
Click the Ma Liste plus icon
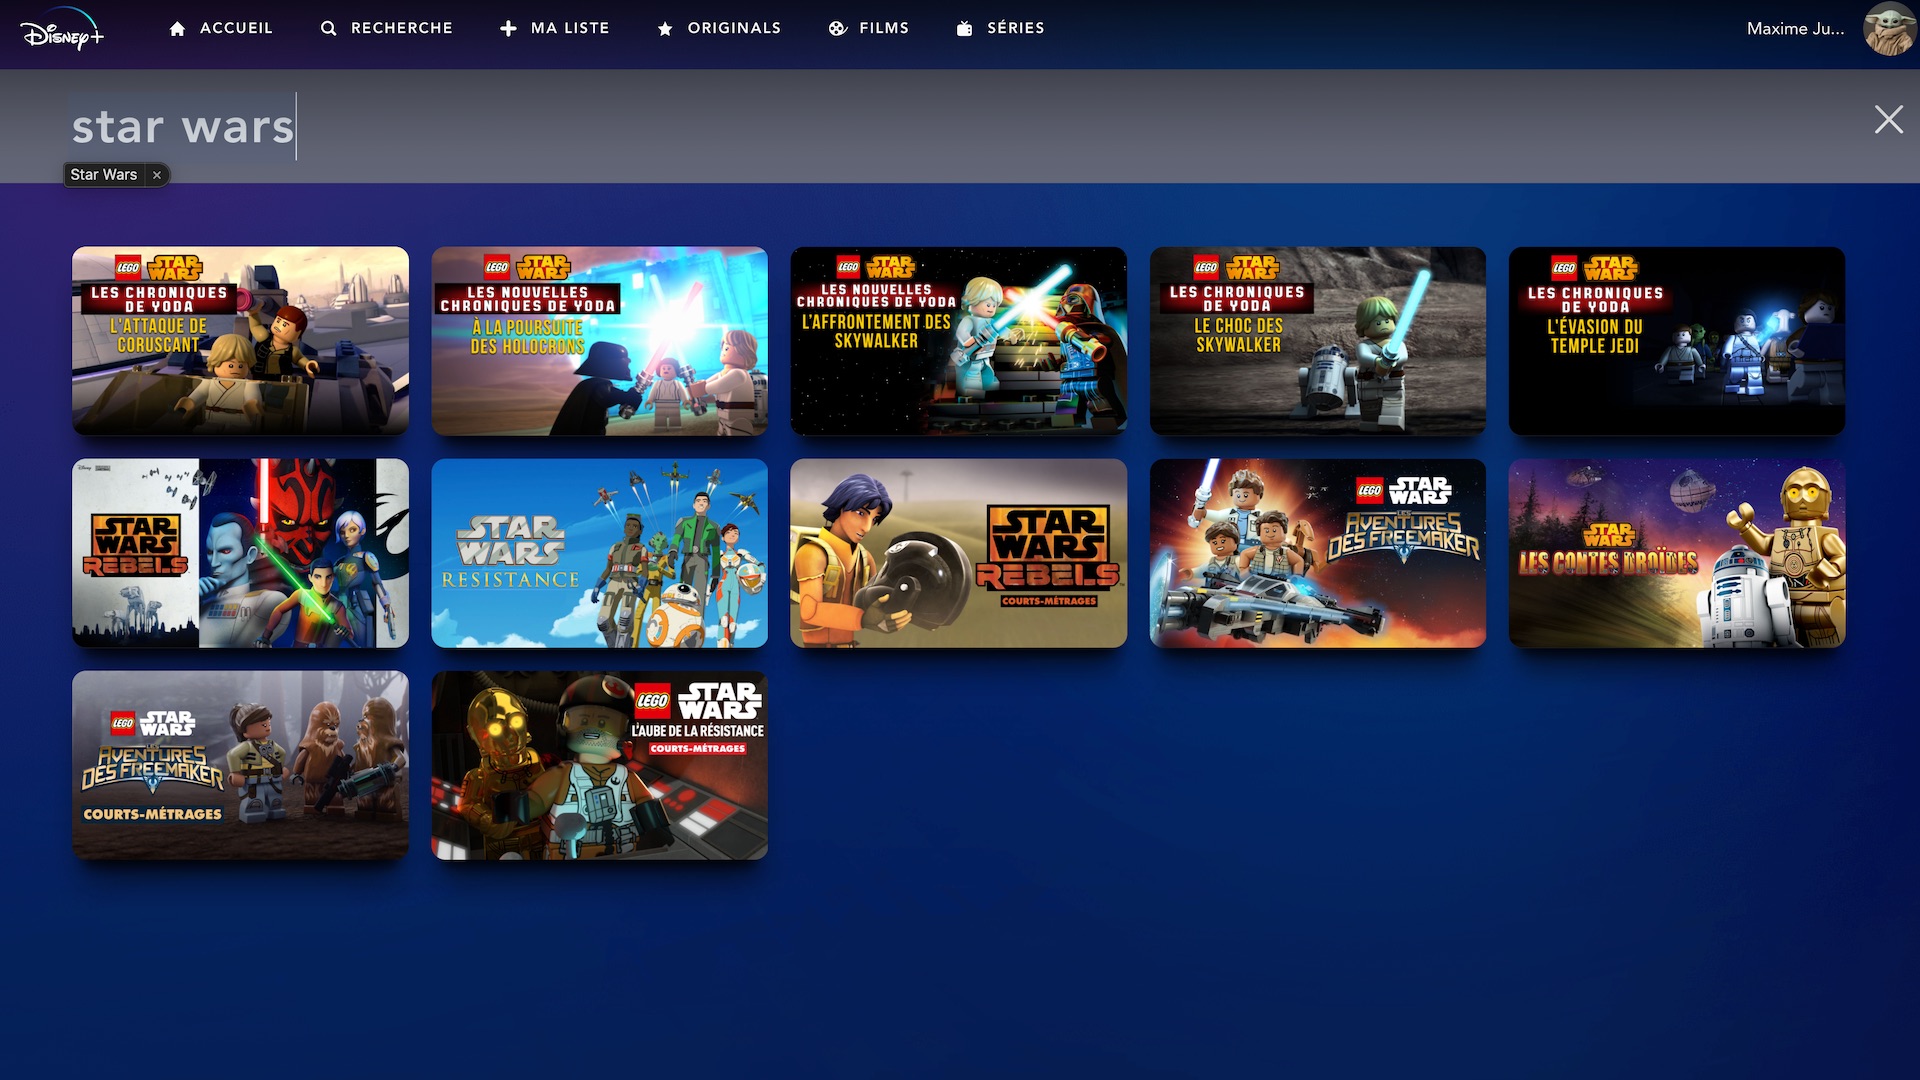(508, 29)
